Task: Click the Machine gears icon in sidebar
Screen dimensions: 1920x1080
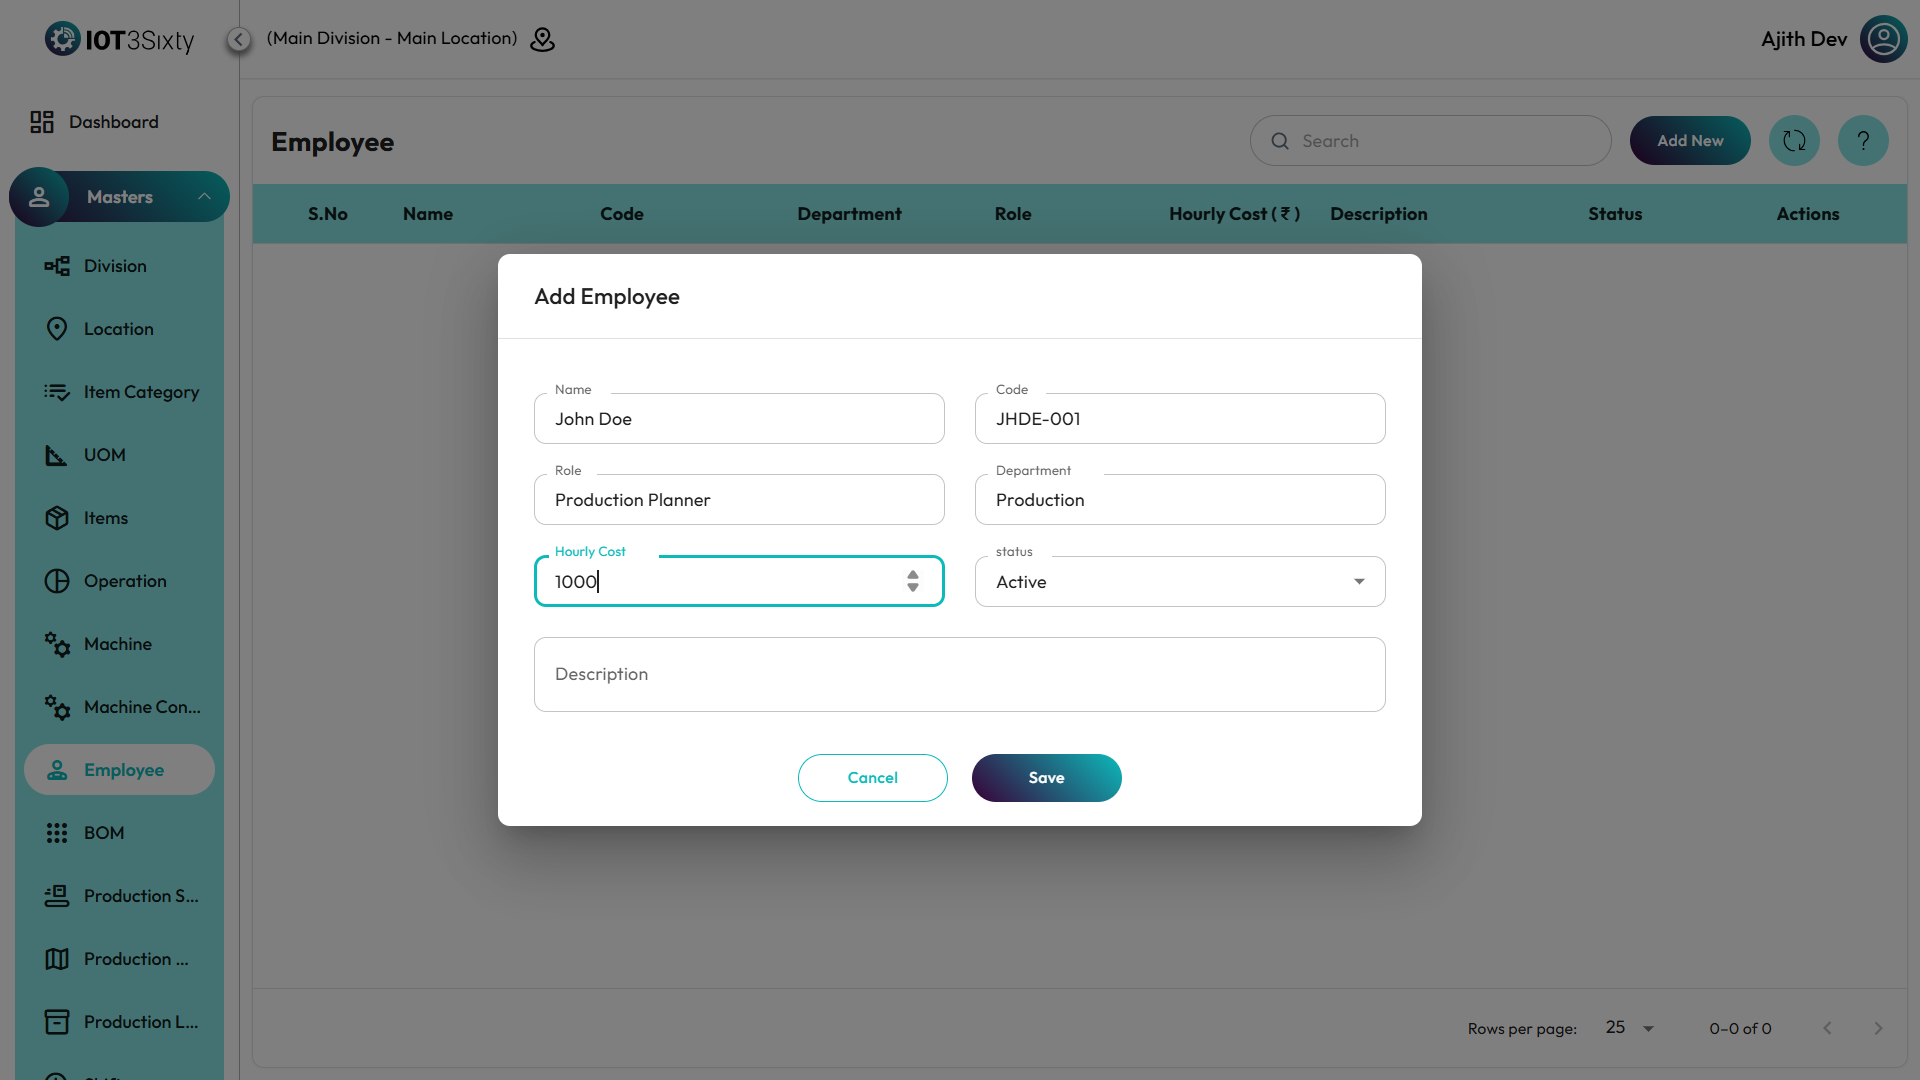Action: pyautogui.click(x=57, y=644)
